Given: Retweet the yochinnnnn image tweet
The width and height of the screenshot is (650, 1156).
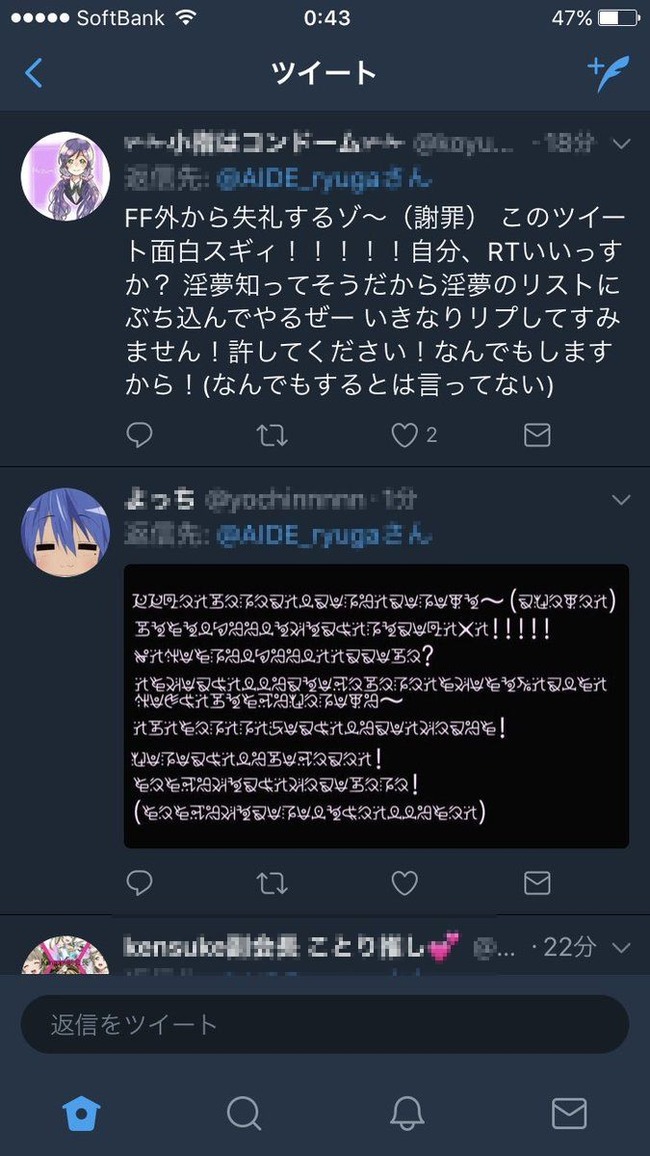Looking at the screenshot, I should point(272,882).
